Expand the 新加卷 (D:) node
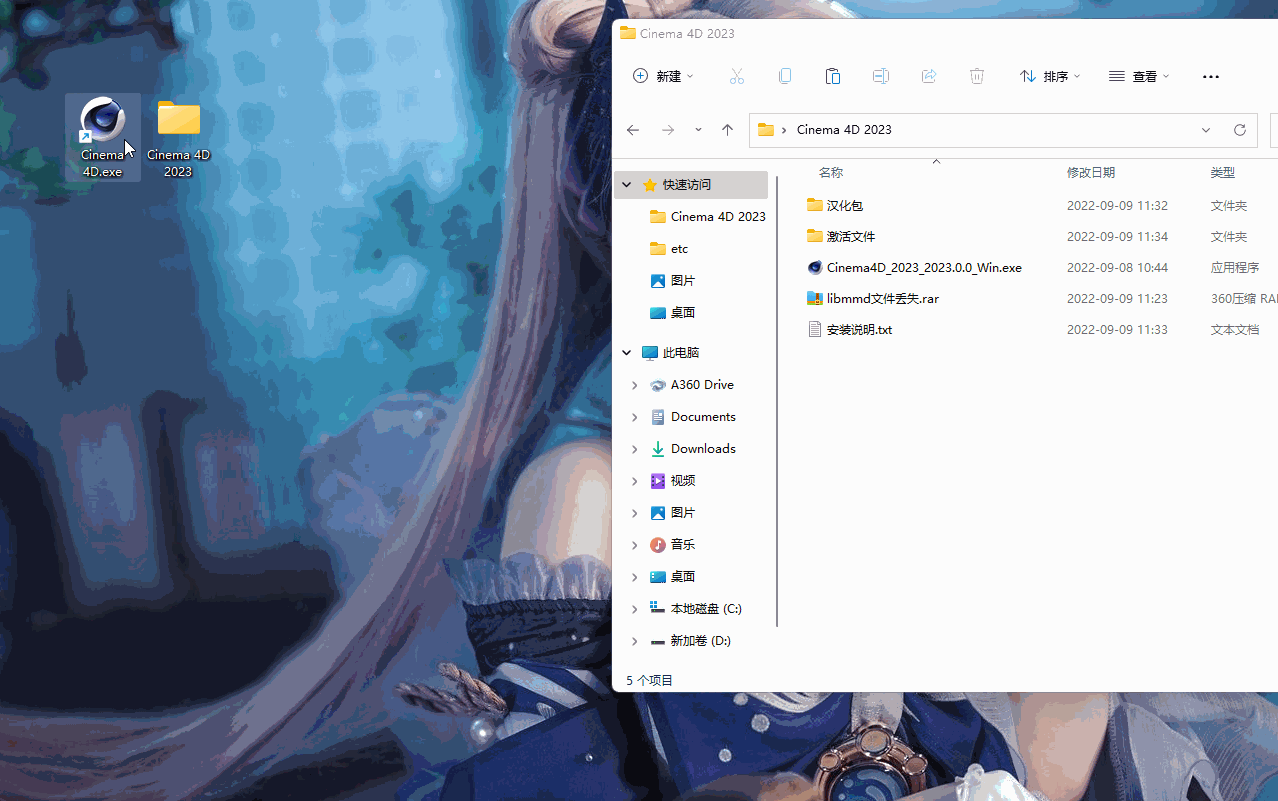This screenshot has width=1278, height=801. (x=635, y=641)
